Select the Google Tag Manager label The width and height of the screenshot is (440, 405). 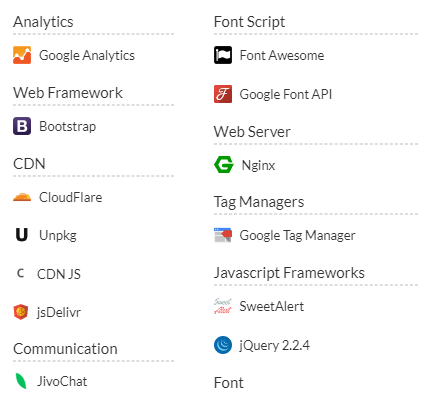[x=298, y=235]
